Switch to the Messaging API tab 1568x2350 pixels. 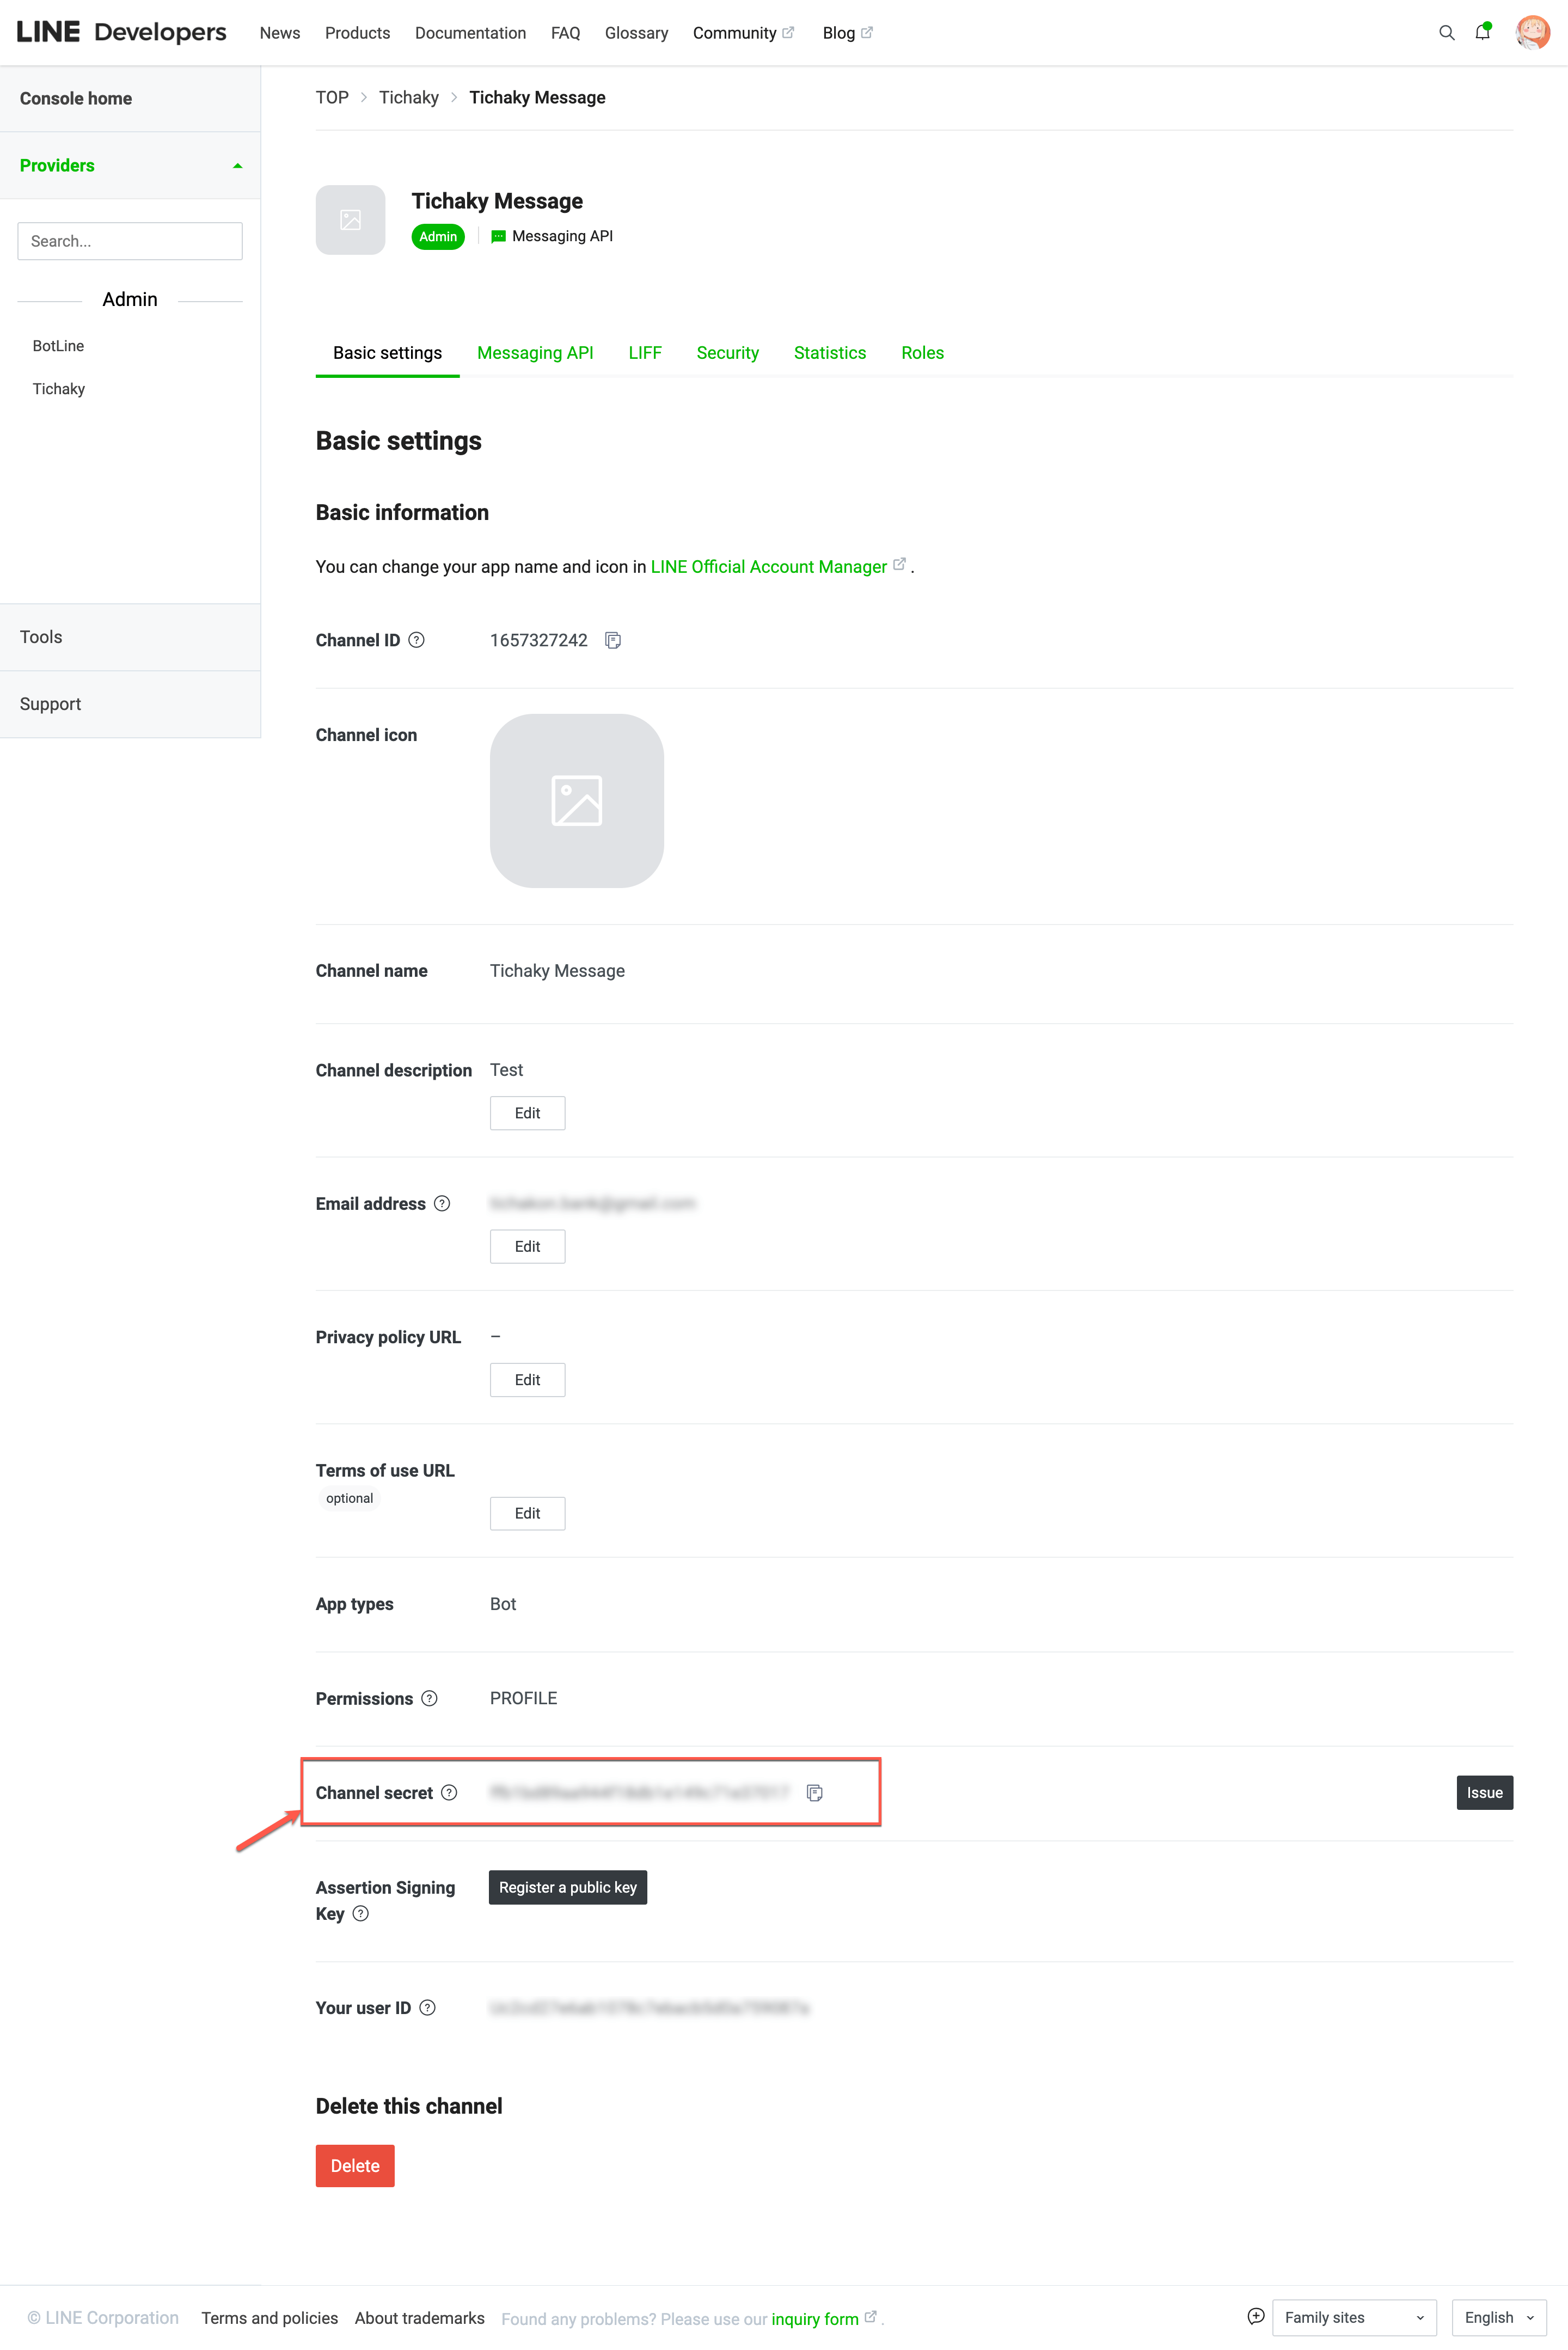[x=535, y=352]
